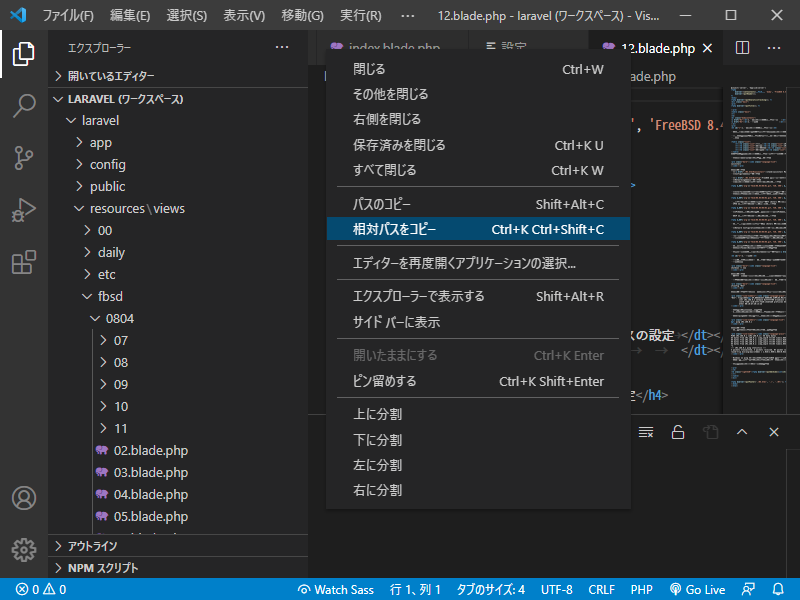The image size is (800, 600).
Task: Click Watch Sass in status bar
Action: click(335, 590)
